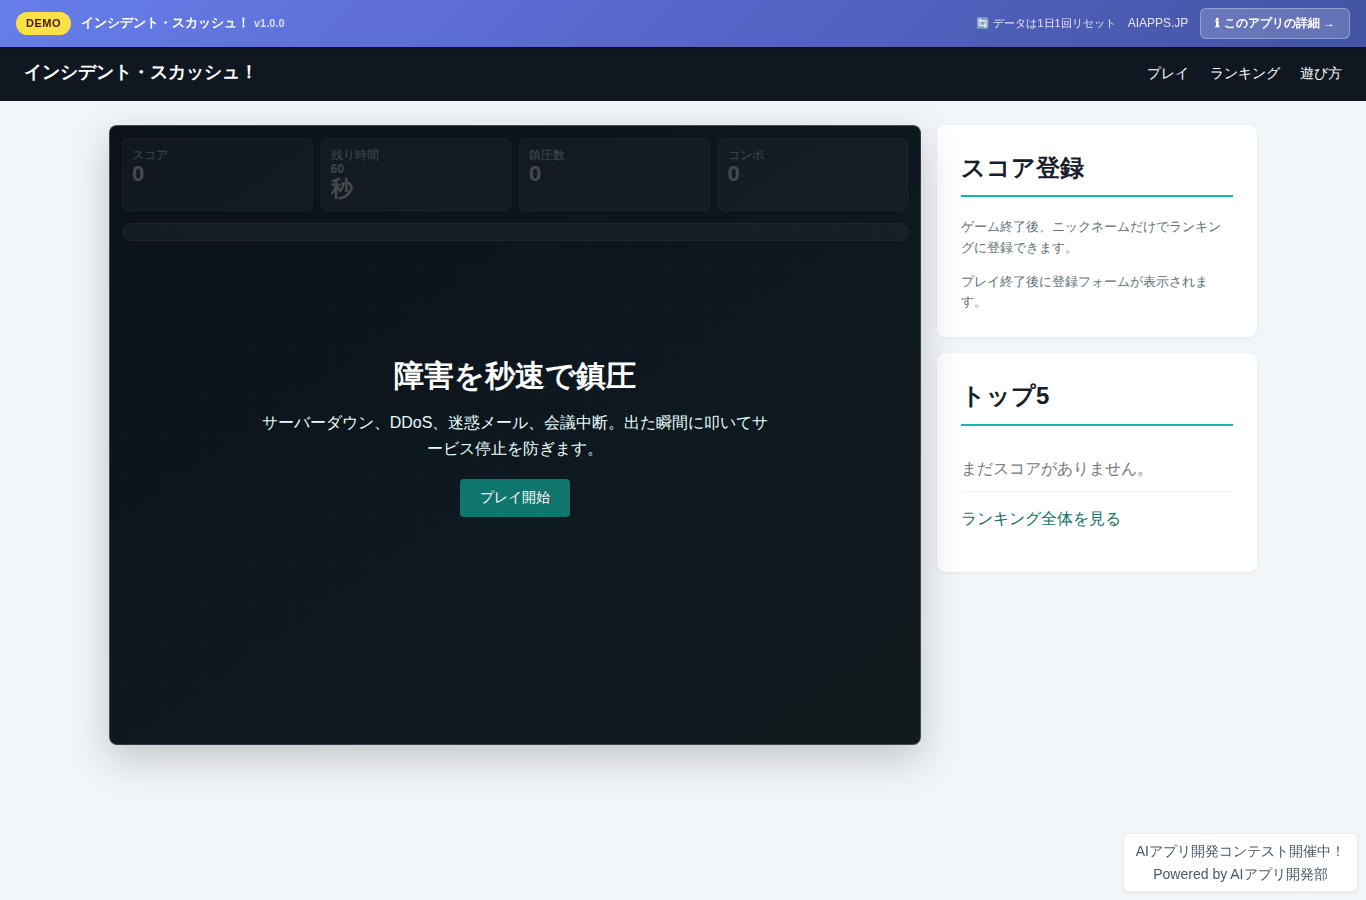Click the refresh icon beside データは1日1回リセット
The height and width of the screenshot is (900, 1366).
pos(982,23)
